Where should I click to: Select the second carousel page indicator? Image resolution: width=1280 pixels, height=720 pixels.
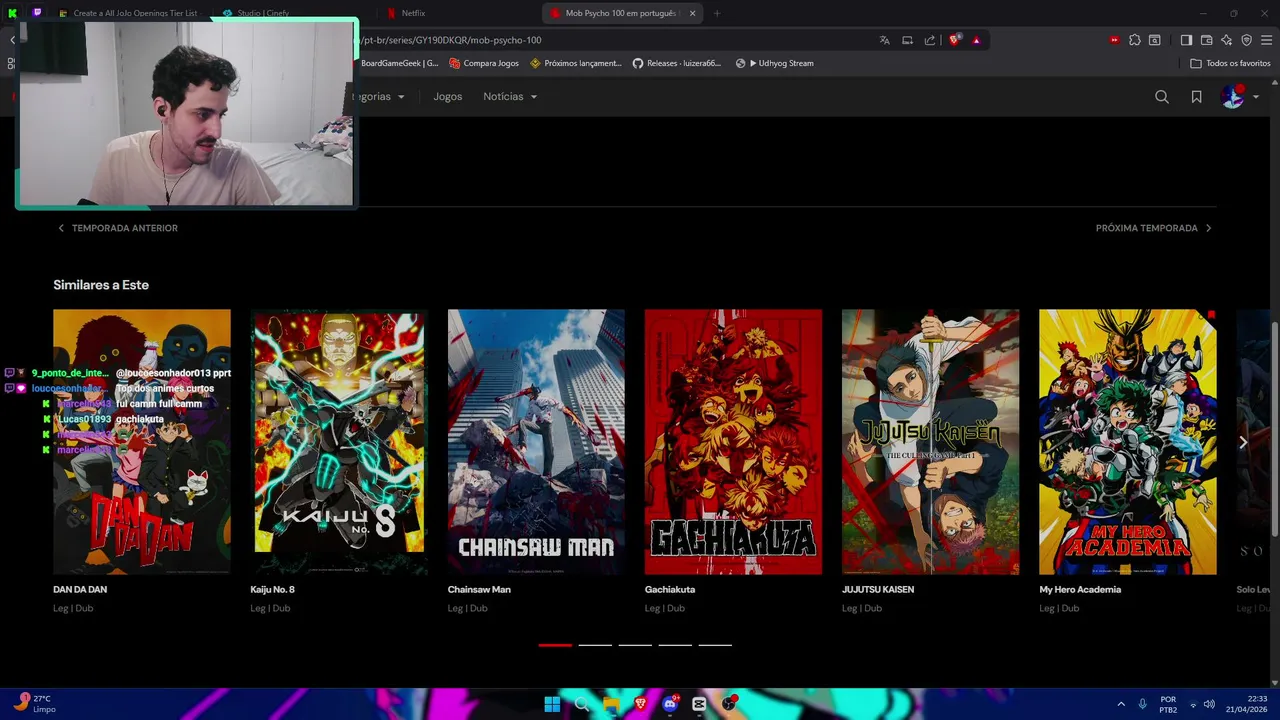point(595,645)
